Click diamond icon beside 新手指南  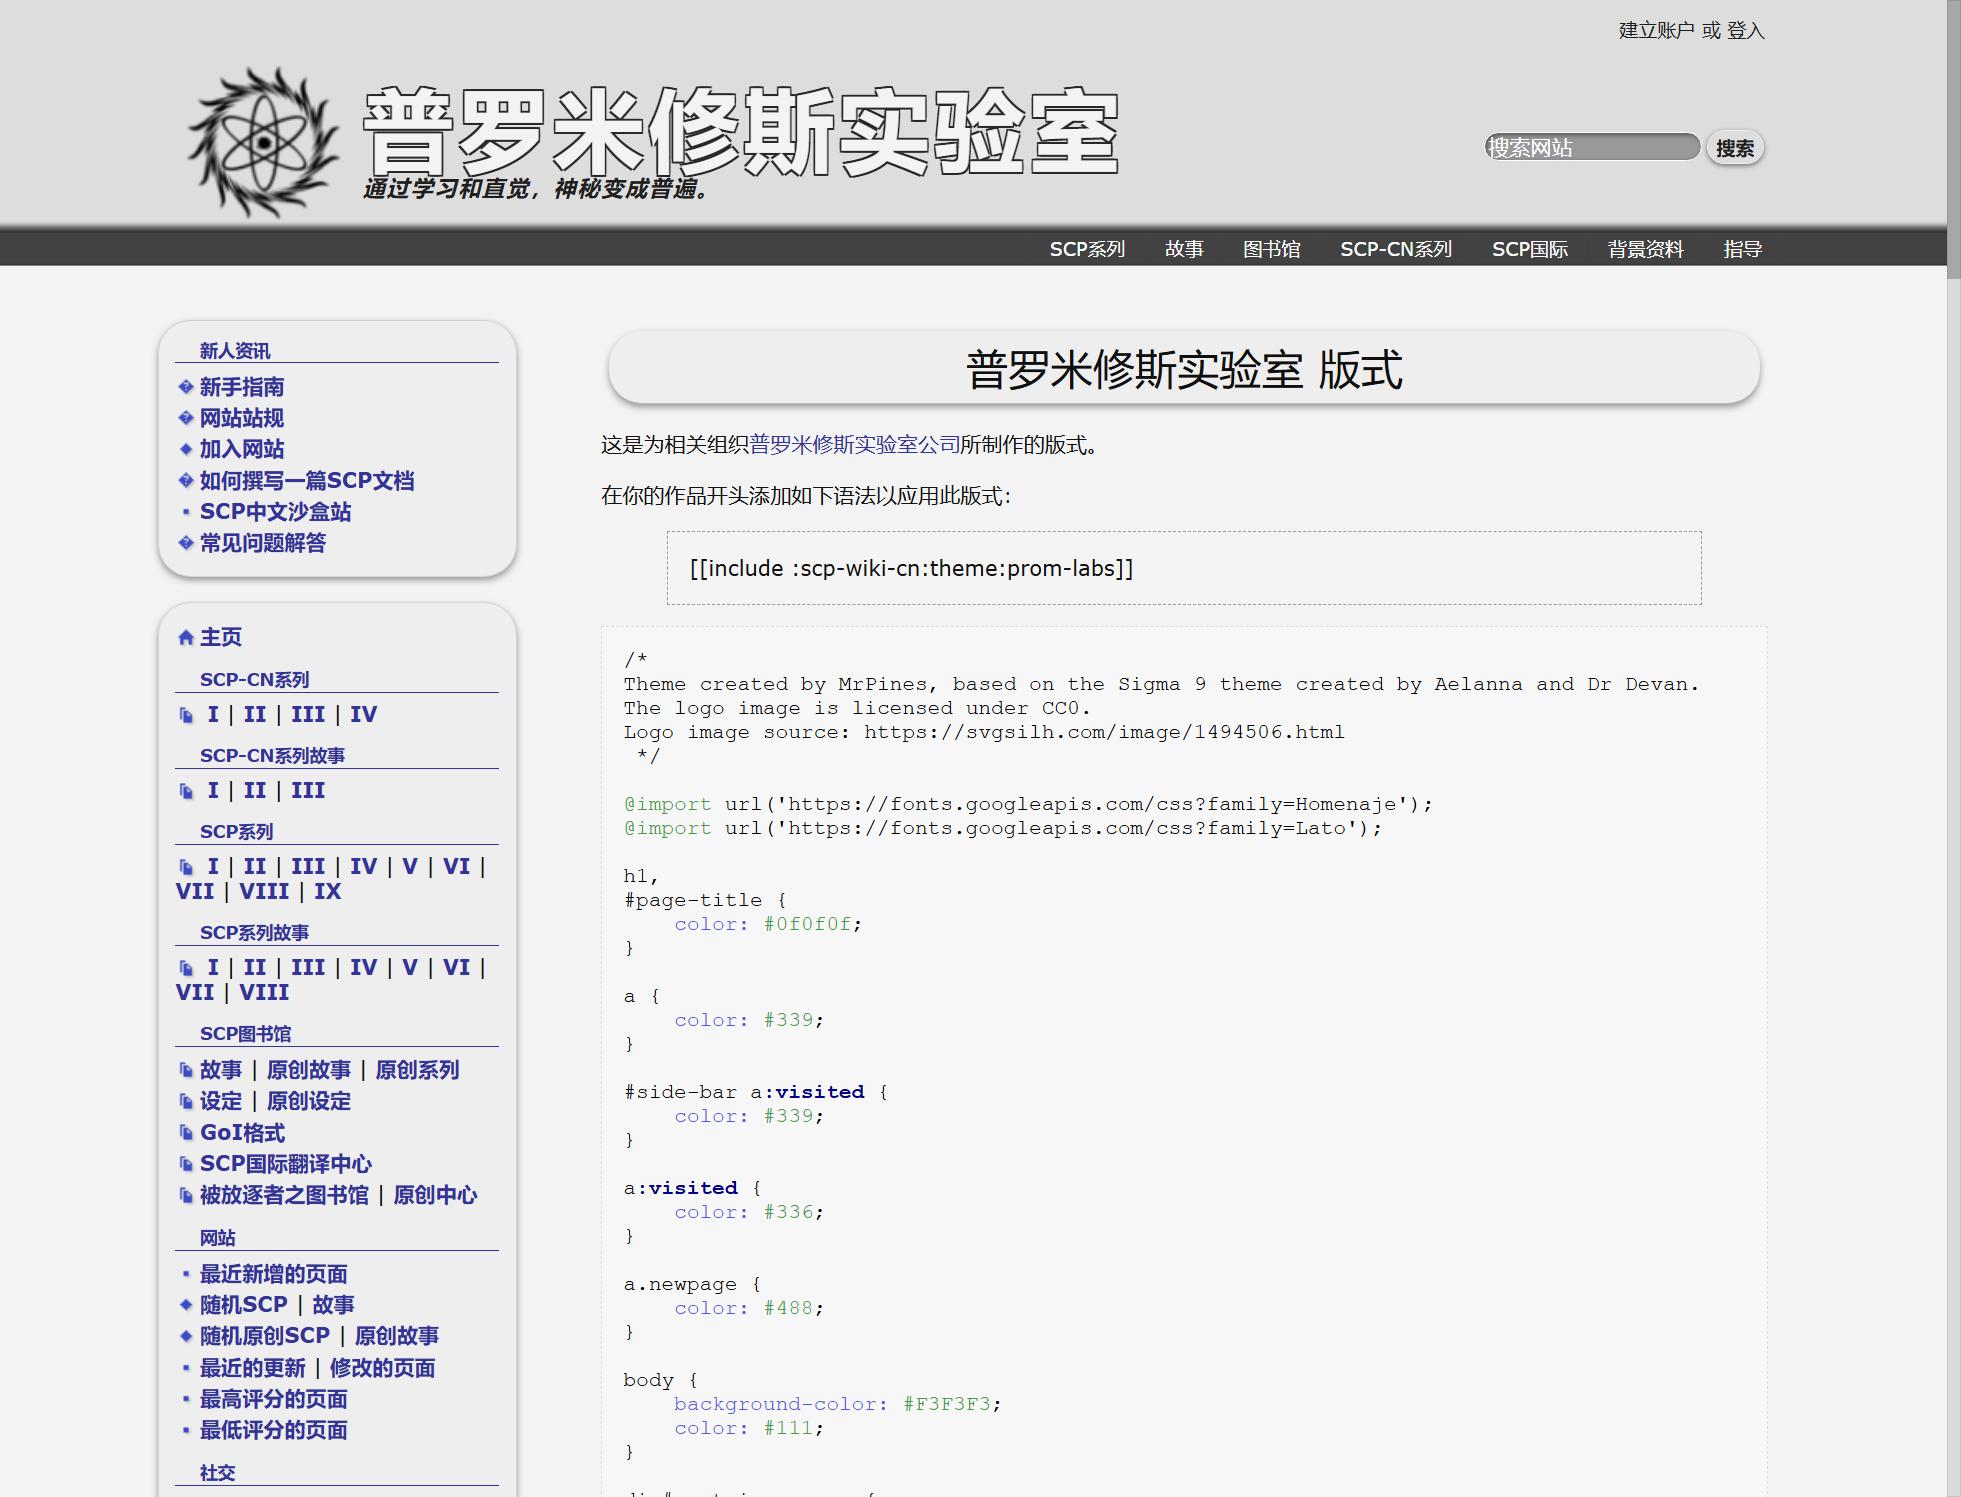click(x=185, y=387)
